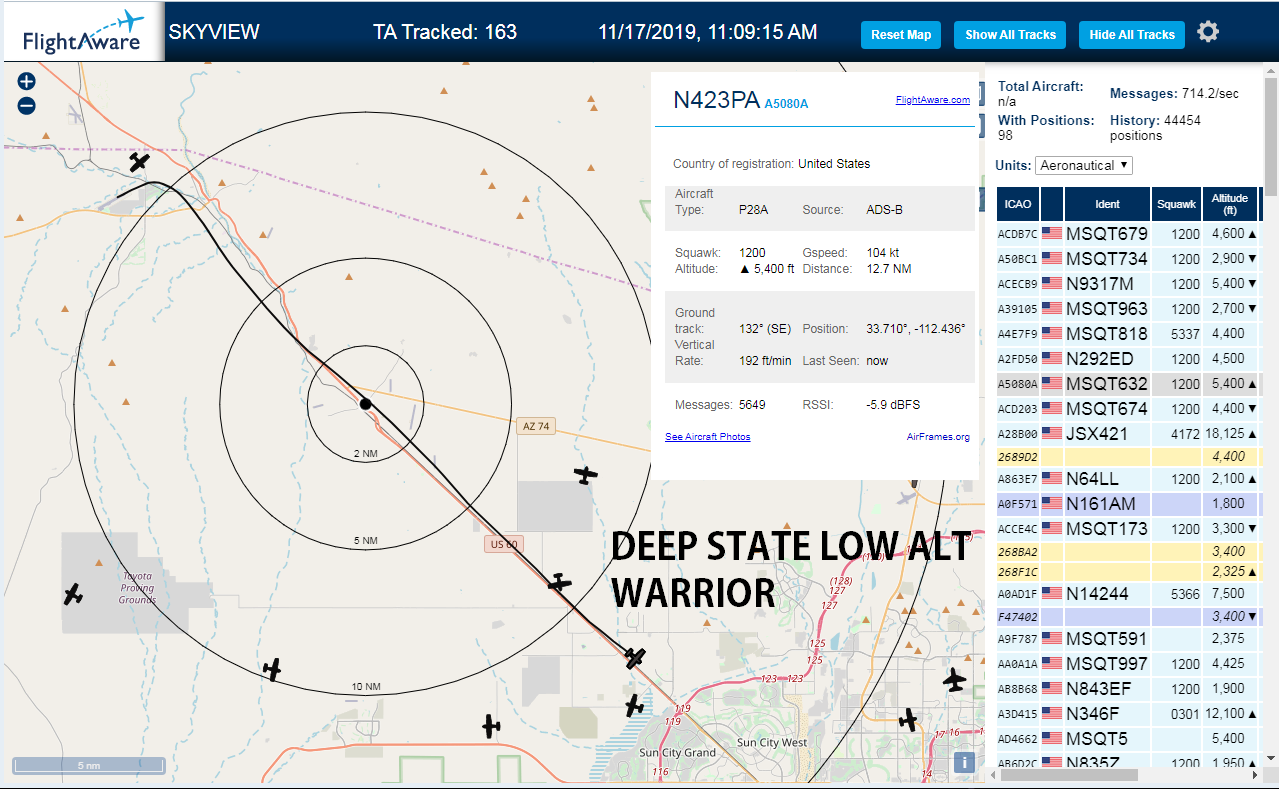This screenshot has width=1279, height=789.
Task: Click US flag in MSQT997 row
Action: click(1052, 663)
